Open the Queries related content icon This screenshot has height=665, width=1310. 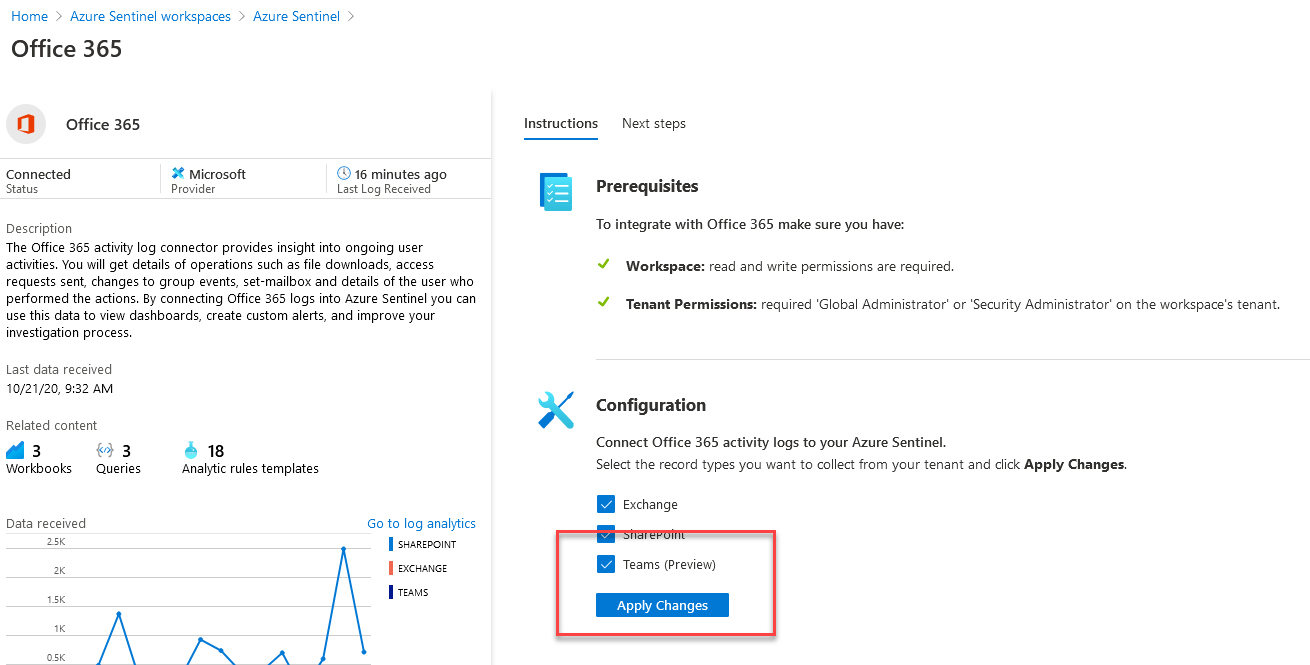[x=105, y=451]
